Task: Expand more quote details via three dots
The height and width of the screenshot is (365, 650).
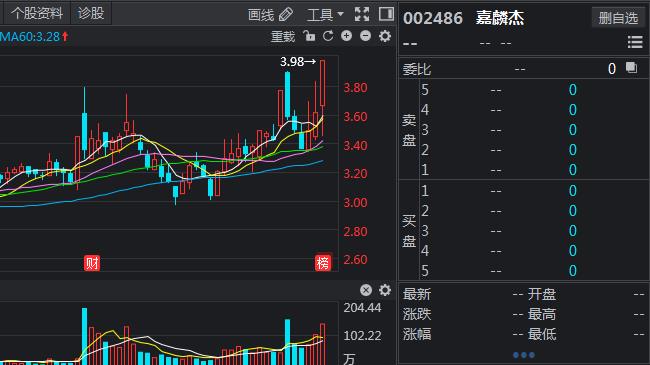Action: coord(524,355)
